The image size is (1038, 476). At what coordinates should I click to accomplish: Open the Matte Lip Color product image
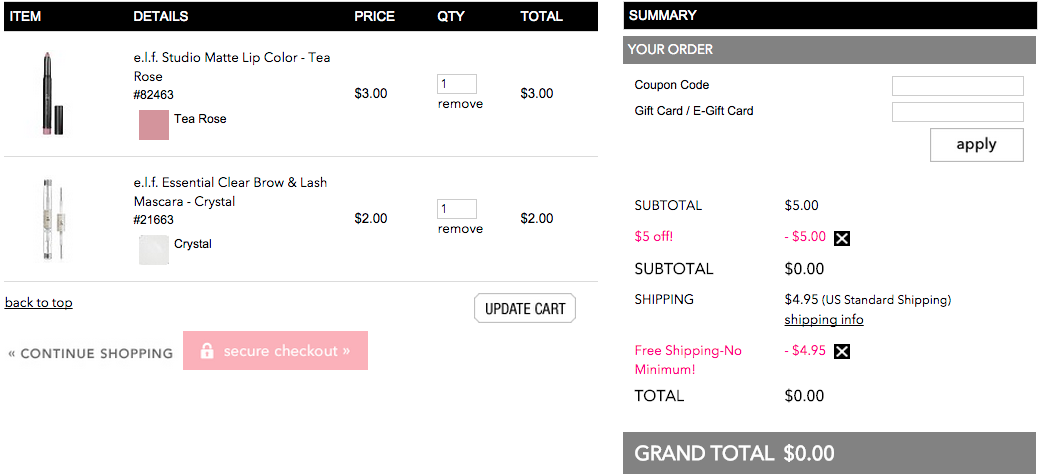point(50,93)
